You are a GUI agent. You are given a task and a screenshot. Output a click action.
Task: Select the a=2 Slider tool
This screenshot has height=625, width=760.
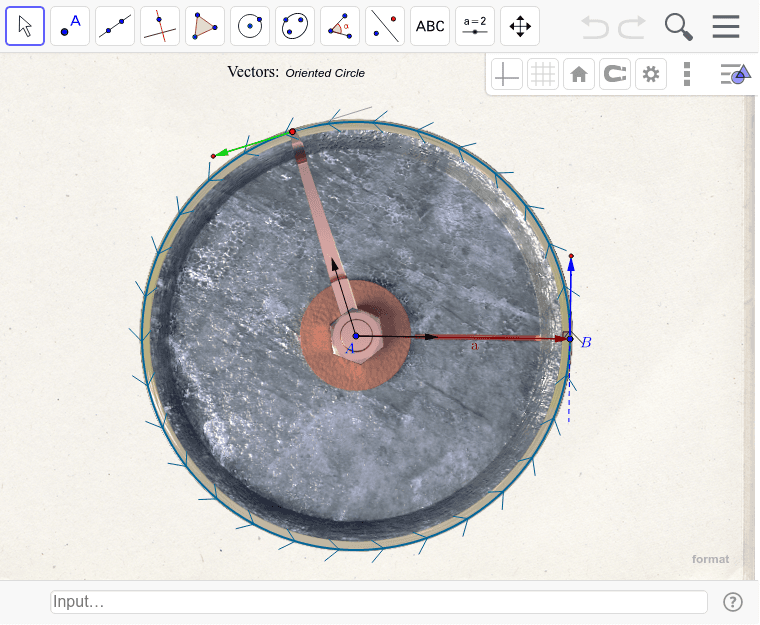point(475,26)
